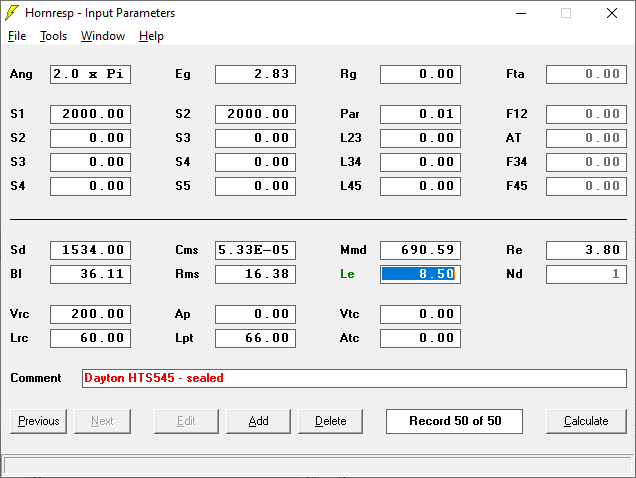The width and height of the screenshot is (636, 478).
Task: Click the S5 input field
Action: tap(256, 186)
